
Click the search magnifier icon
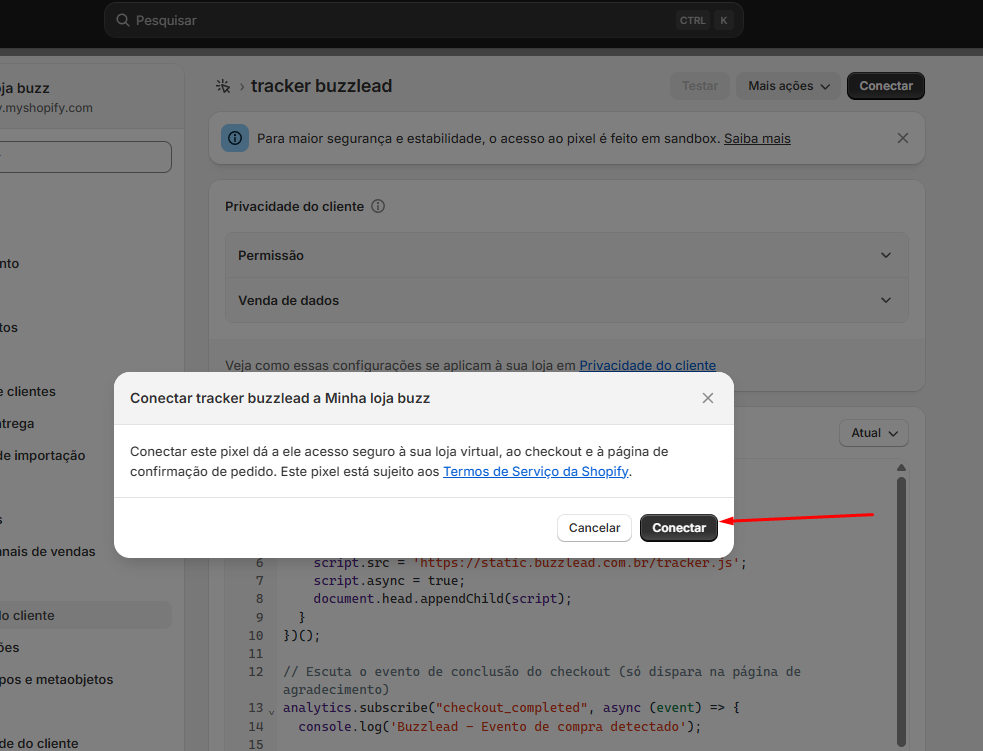[x=123, y=20]
